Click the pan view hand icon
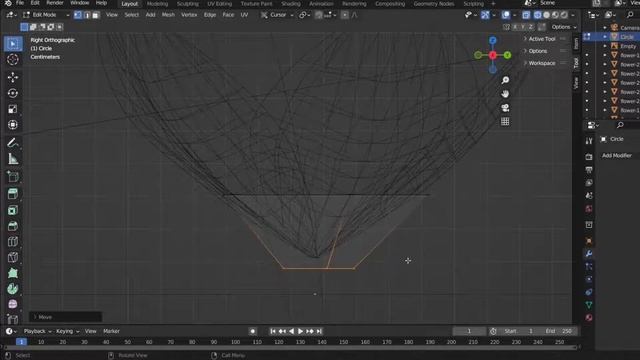This screenshot has height=360, width=640. pyautogui.click(x=505, y=94)
